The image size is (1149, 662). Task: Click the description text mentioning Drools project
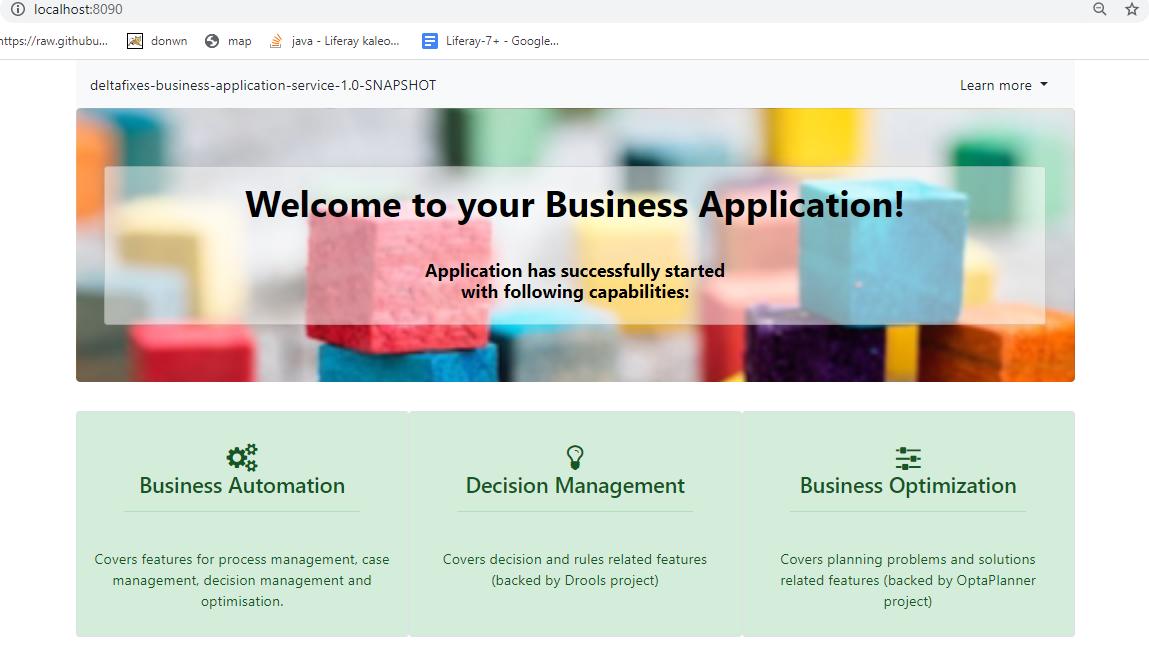[575, 570]
